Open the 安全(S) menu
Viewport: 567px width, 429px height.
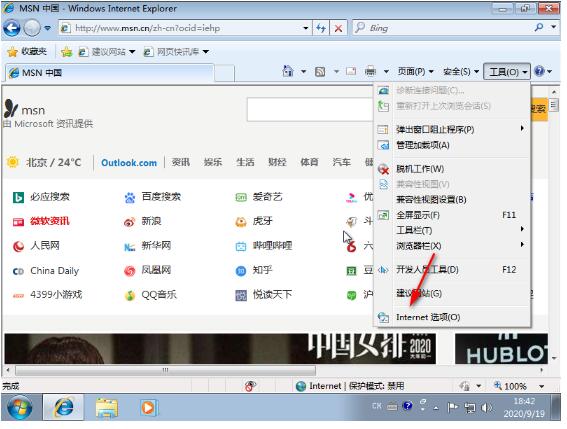coord(461,72)
